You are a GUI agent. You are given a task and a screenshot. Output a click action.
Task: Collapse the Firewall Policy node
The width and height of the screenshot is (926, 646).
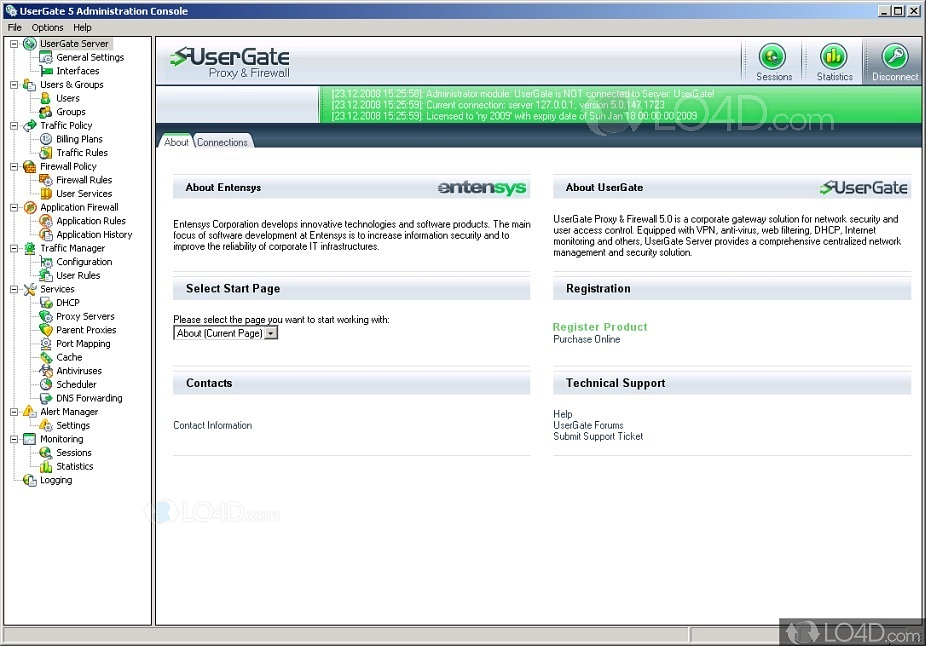[14, 167]
